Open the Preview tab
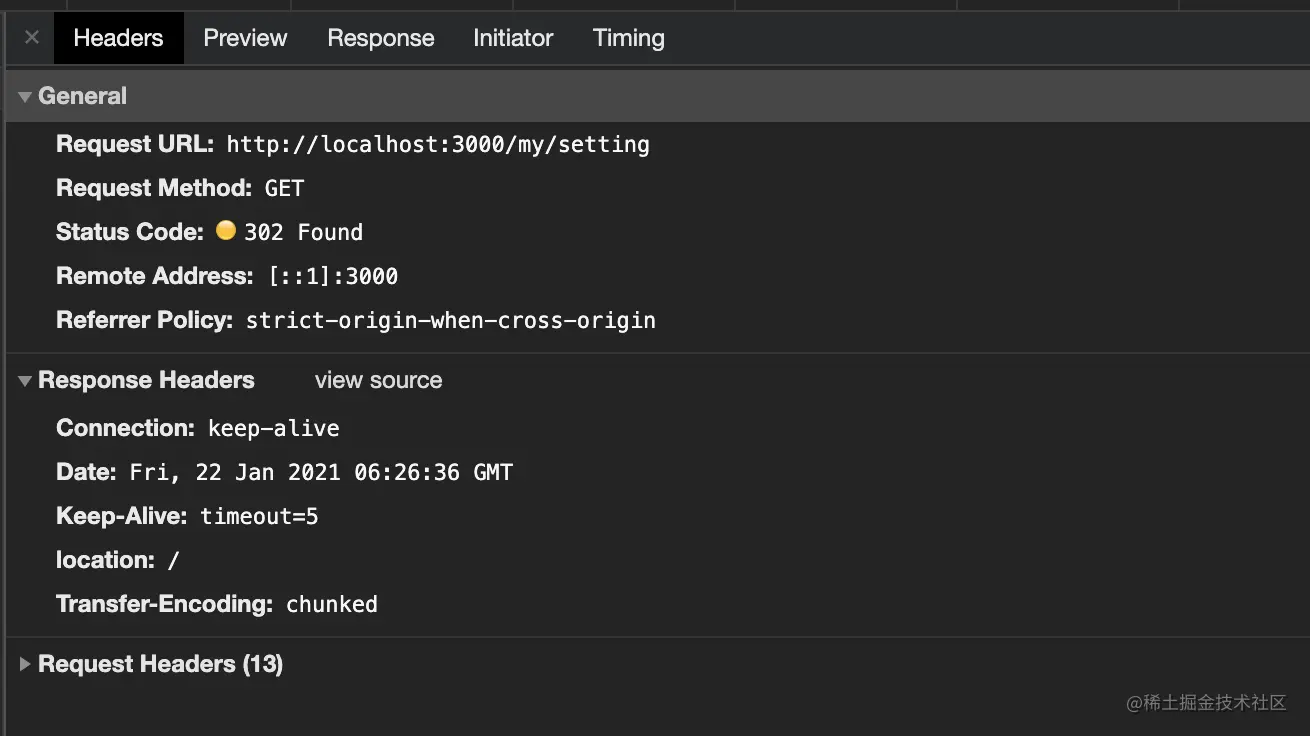The height and width of the screenshot is (736, 1310). tap(245, 38)
